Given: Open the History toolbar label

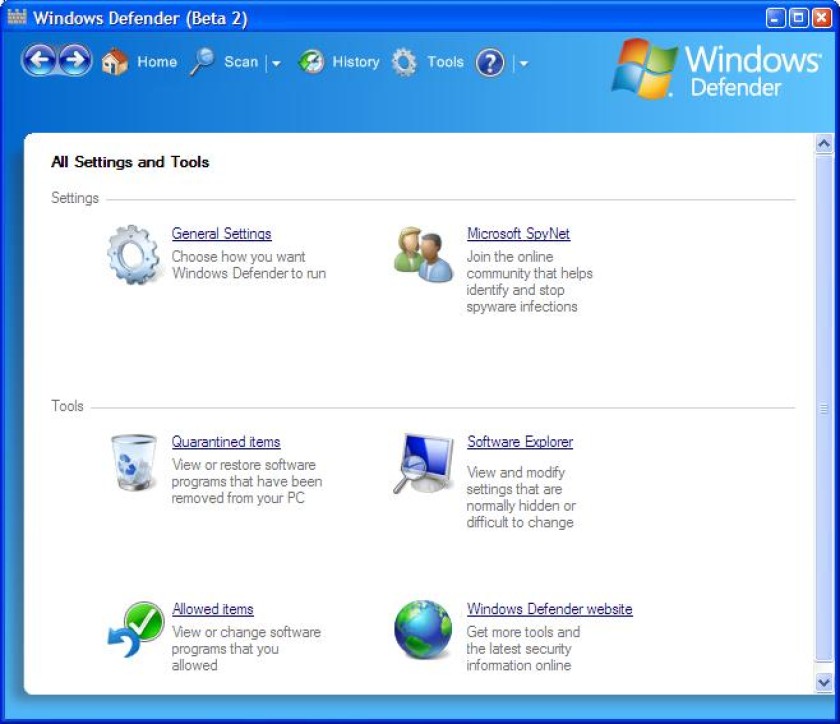Looking at the screenshot, I should click(356, 62).
